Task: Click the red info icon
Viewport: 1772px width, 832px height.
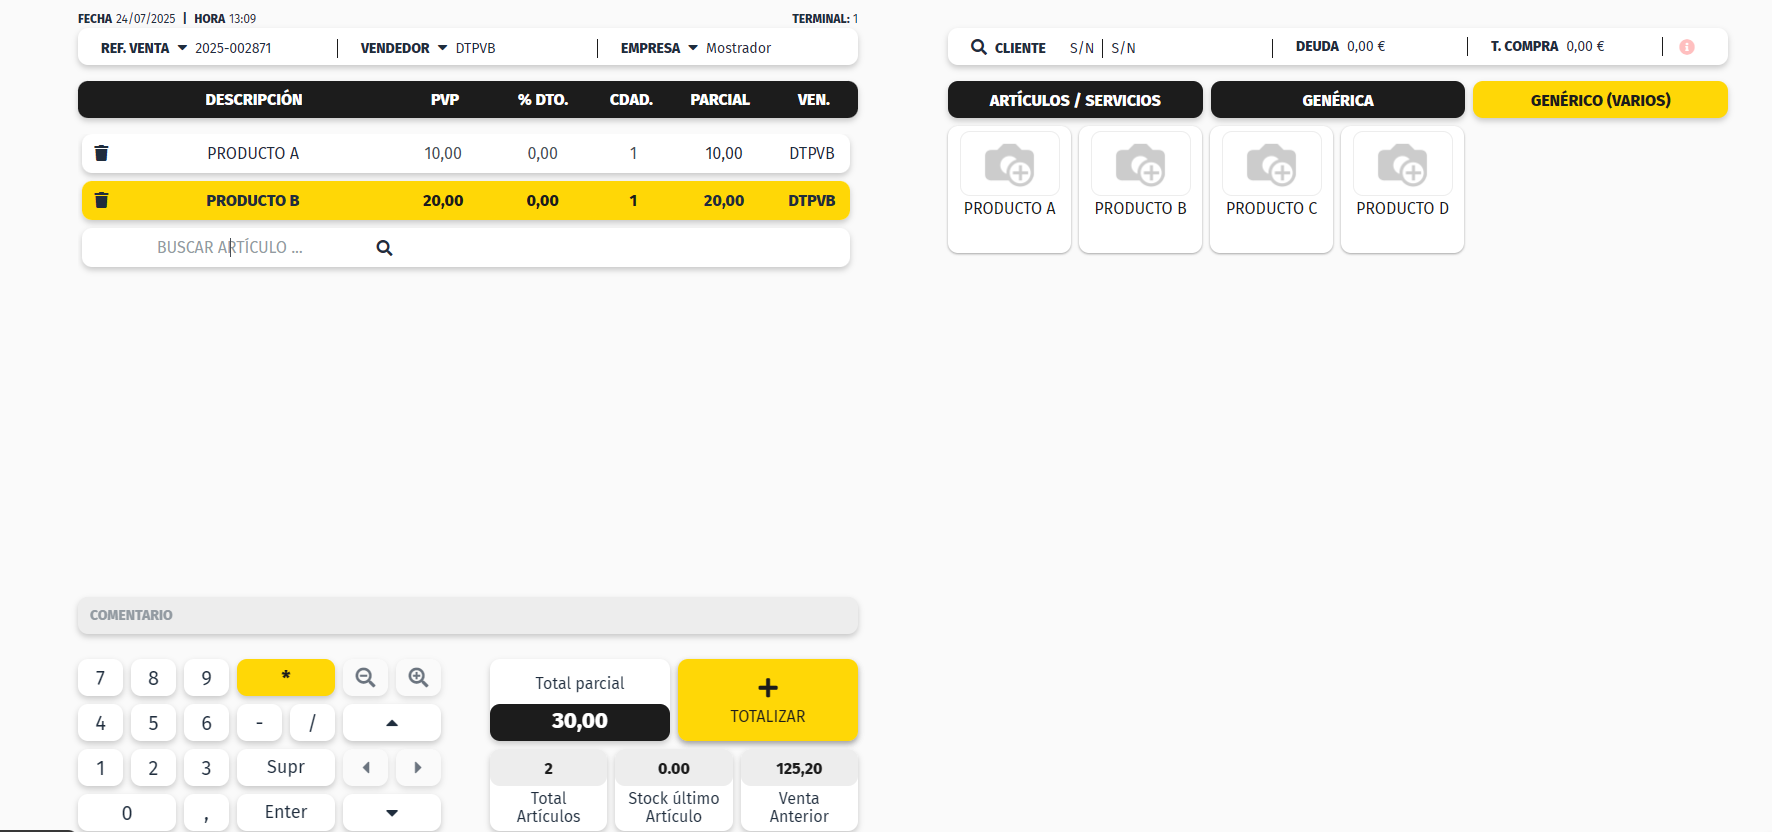Action: (1686, 47)
